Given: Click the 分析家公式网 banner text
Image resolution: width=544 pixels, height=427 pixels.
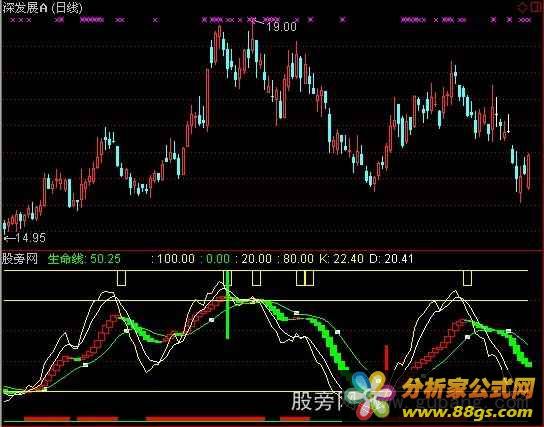Looking at the screenshot, I should point(468,388).
